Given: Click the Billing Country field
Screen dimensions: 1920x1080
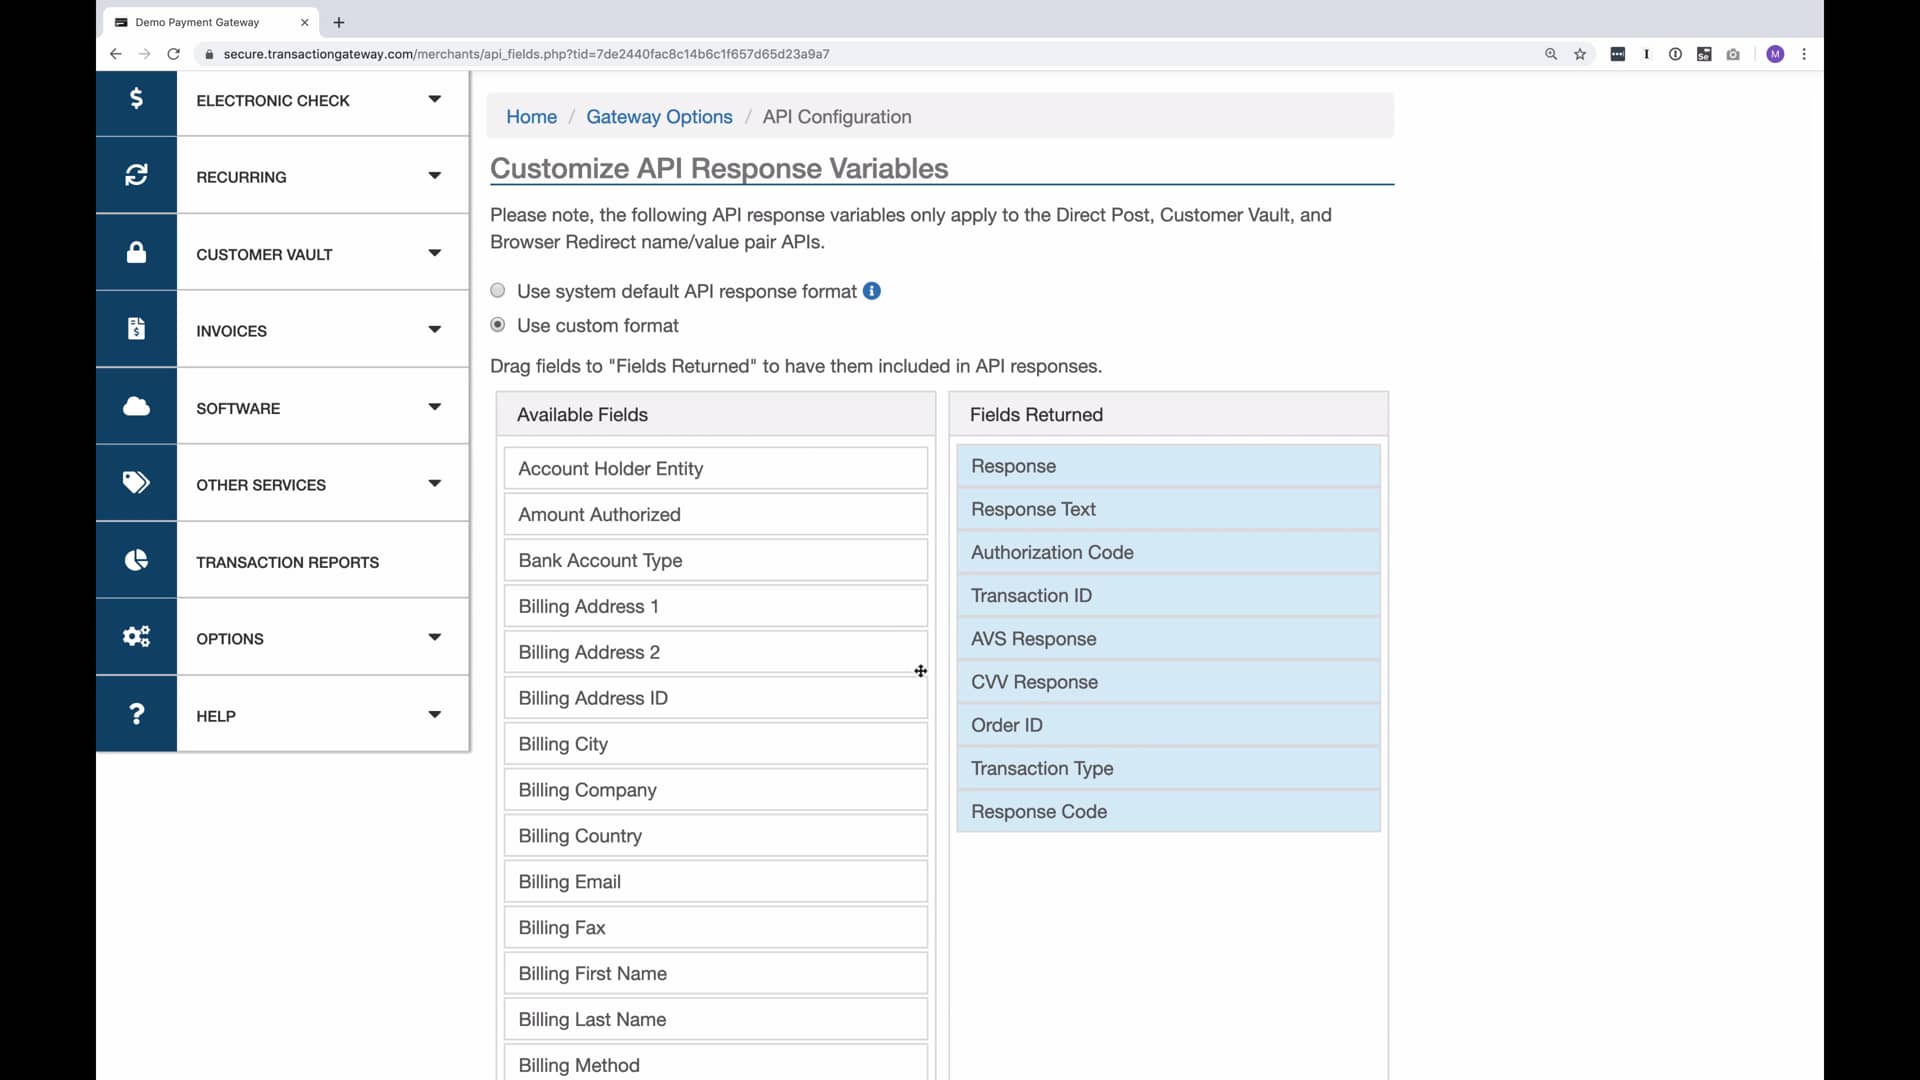Looking at the screenshot, I should coord(716,836).
